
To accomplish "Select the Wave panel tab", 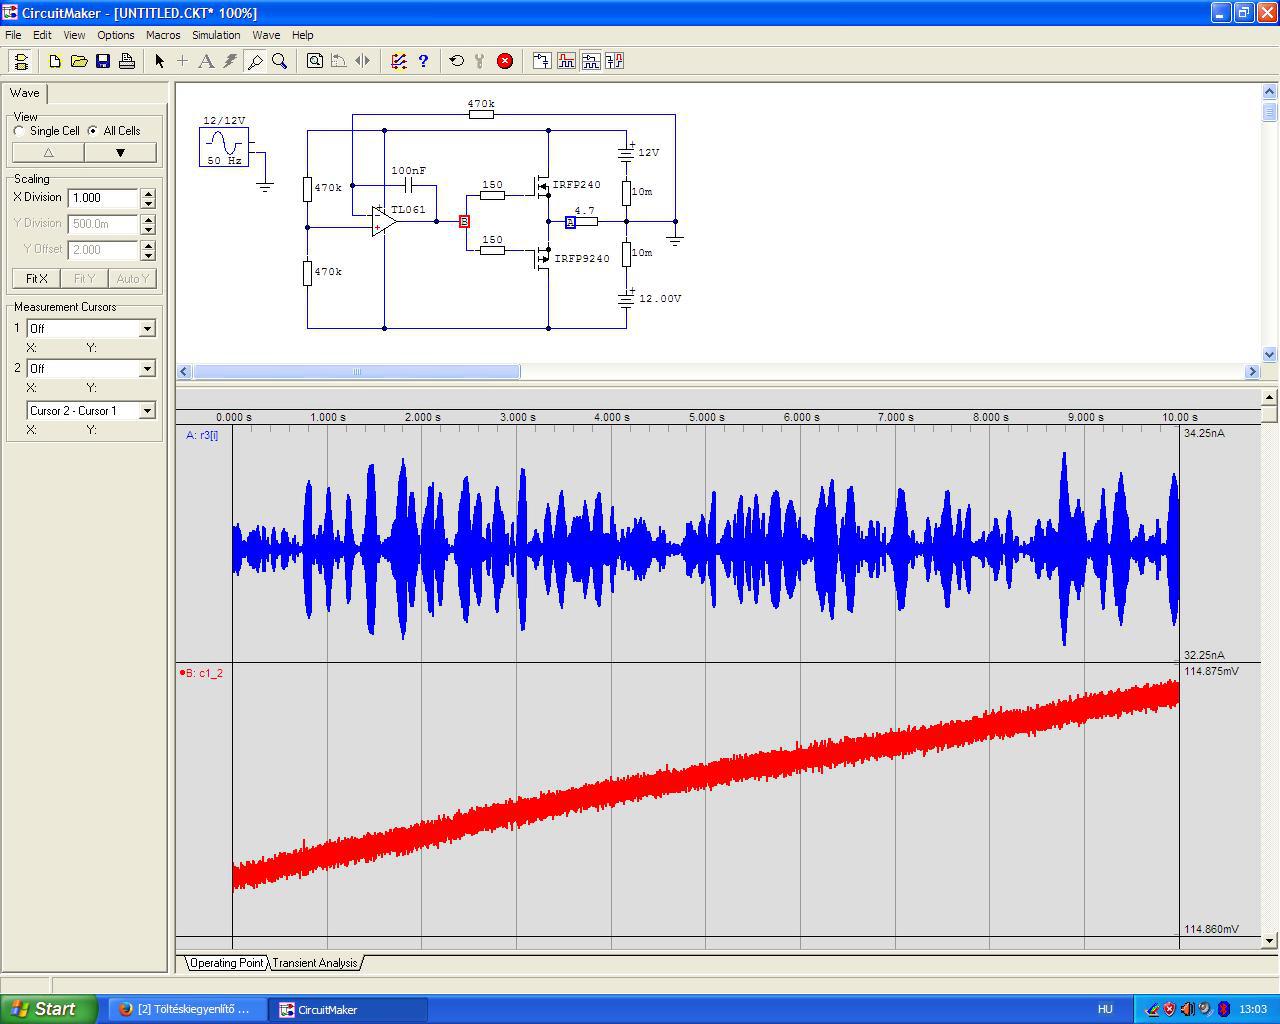I will coord(25,93).
